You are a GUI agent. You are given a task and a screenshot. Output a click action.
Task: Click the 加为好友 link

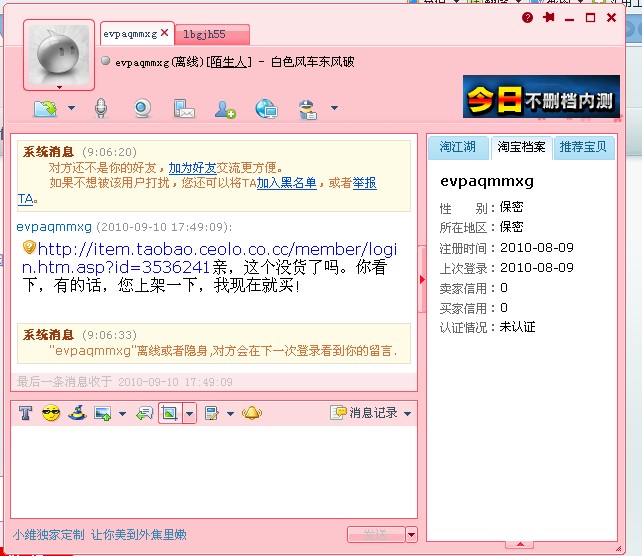coord(192,168)
